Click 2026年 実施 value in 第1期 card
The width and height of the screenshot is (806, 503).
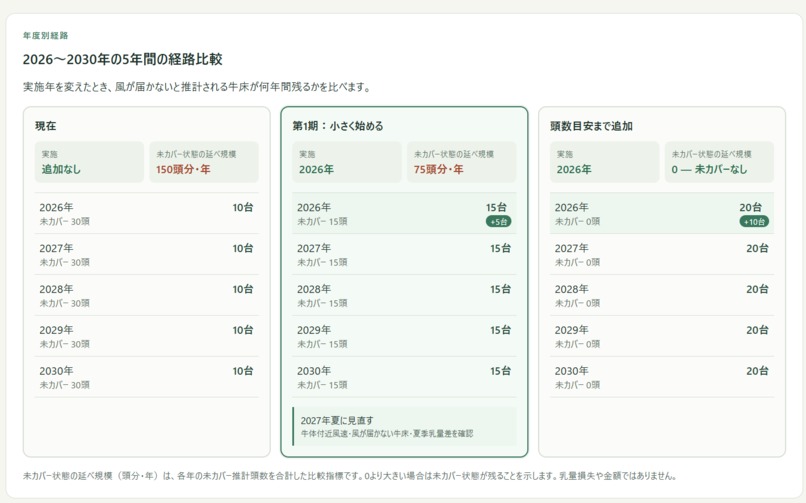coord(316,169)
